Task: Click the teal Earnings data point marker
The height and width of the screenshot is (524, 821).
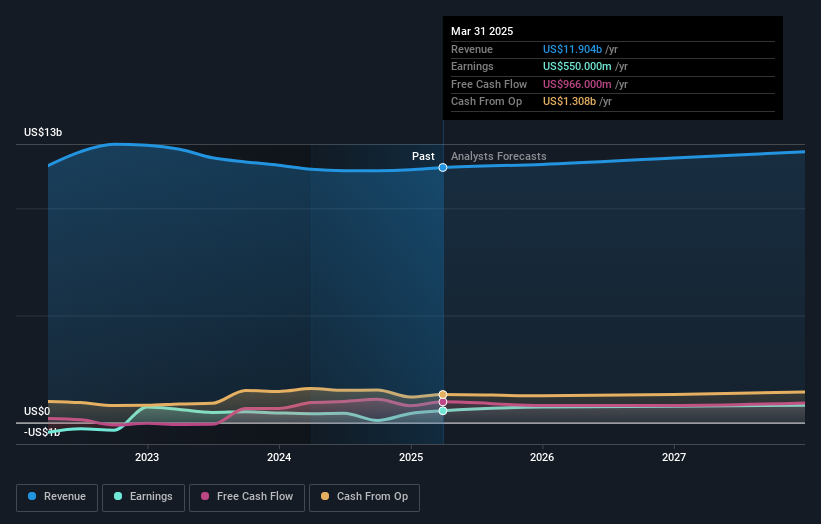Action: point(443,411)
